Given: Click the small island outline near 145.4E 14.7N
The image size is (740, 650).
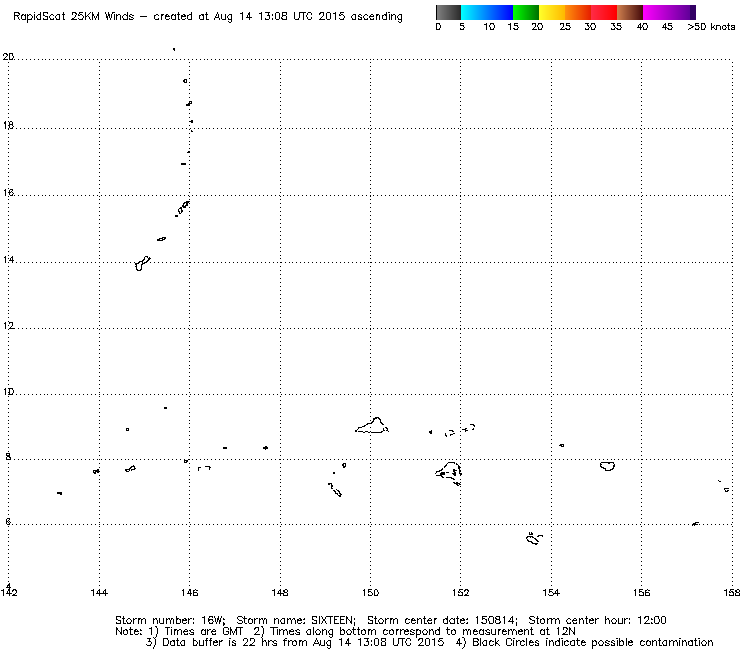Looking at the screenshot, I should 161,239.
